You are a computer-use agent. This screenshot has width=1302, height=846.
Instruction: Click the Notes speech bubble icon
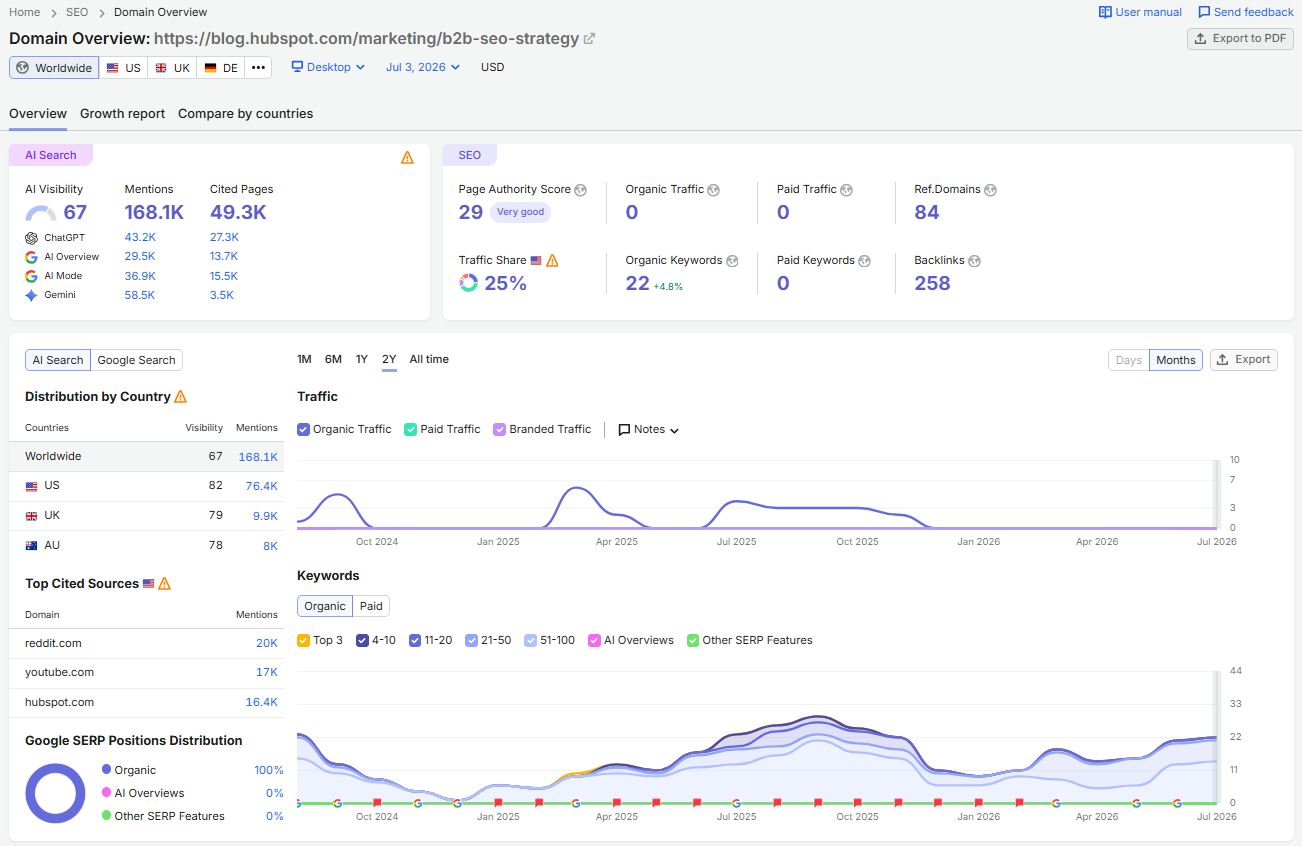coord(624,430)
